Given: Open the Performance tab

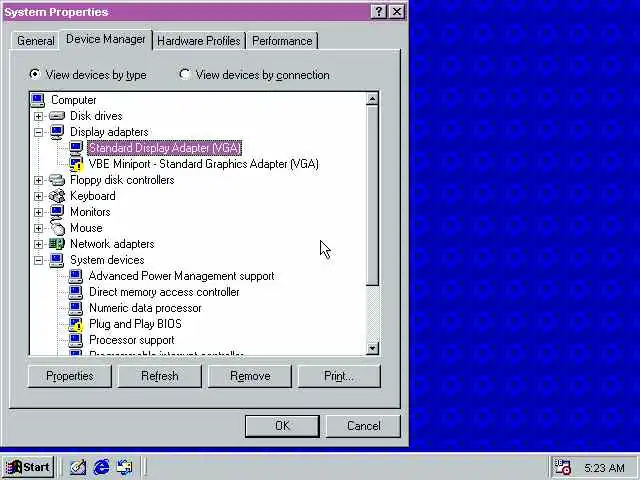Looking at the screenshot, I should 282,41.
